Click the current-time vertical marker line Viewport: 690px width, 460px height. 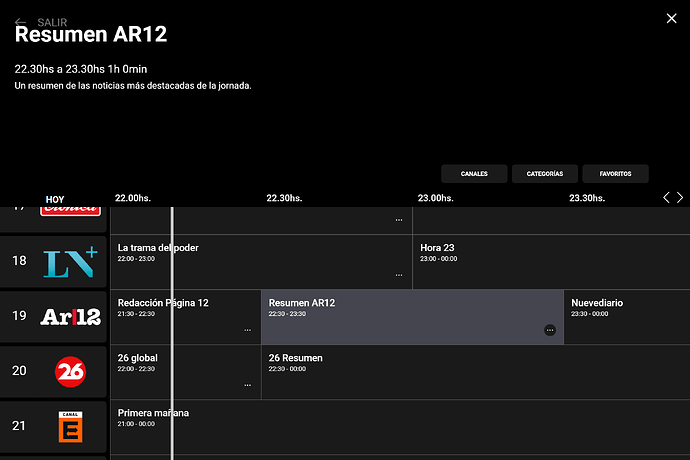(x=172, y=333)
